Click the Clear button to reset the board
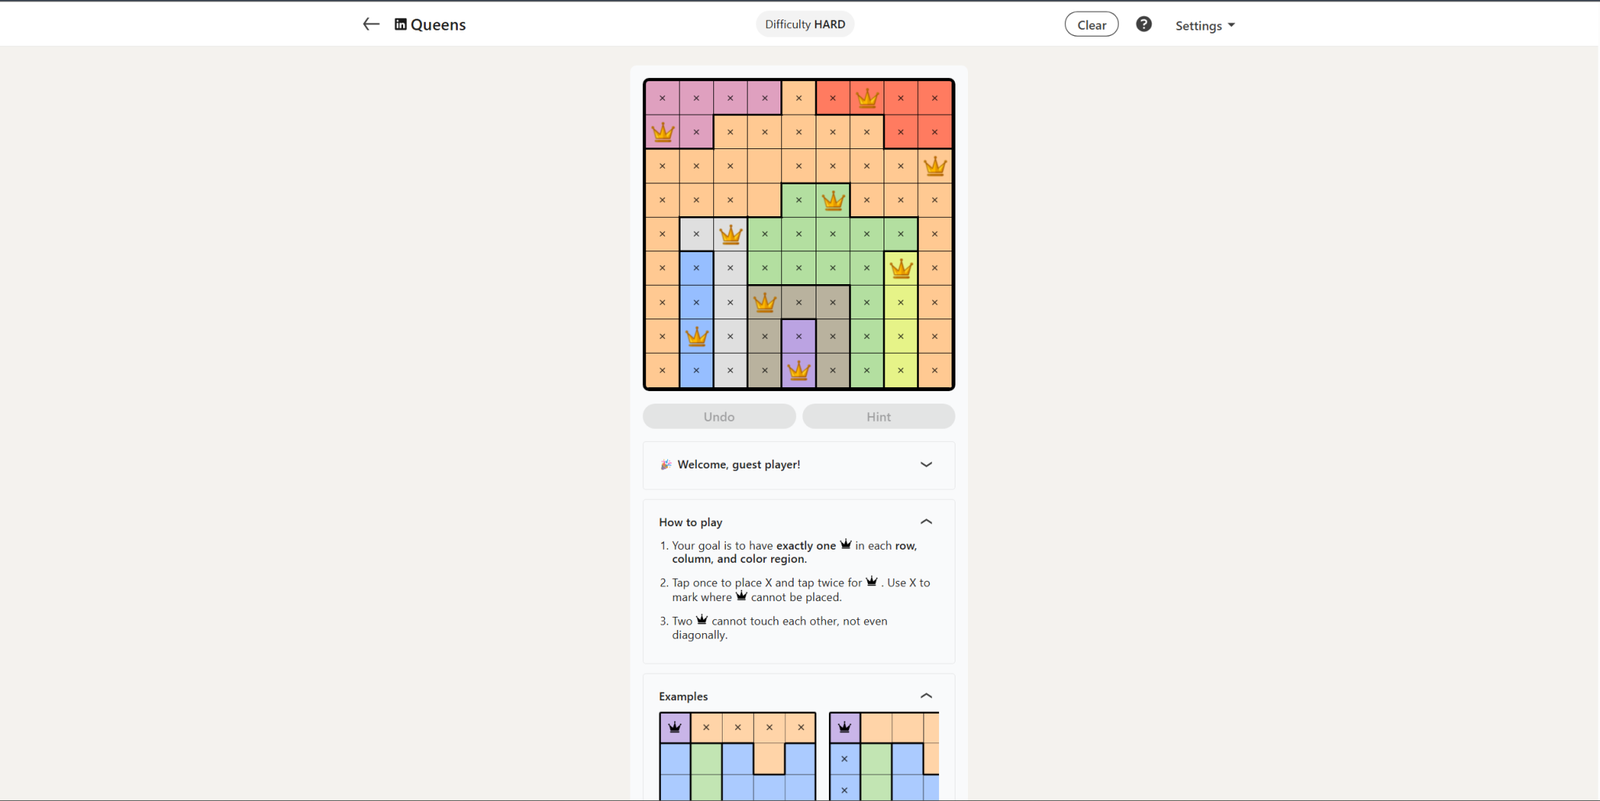 [x=1091, y=23]
